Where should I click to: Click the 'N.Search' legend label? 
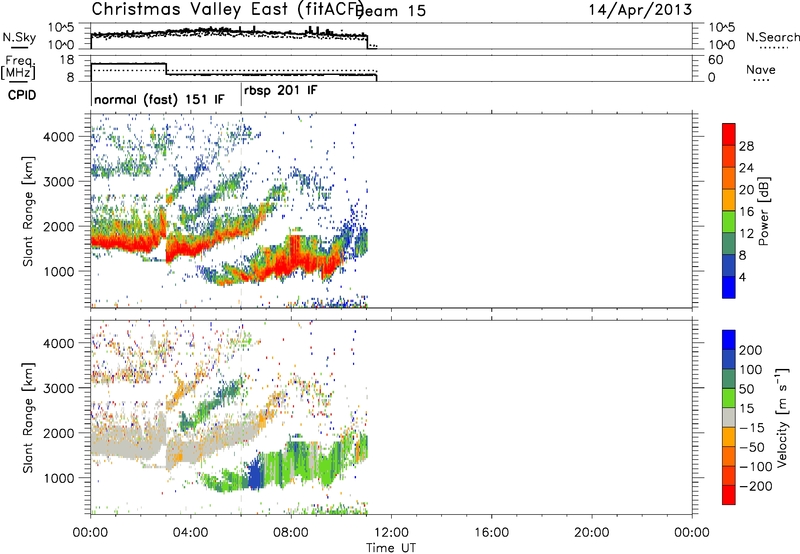tap(773, 37)
